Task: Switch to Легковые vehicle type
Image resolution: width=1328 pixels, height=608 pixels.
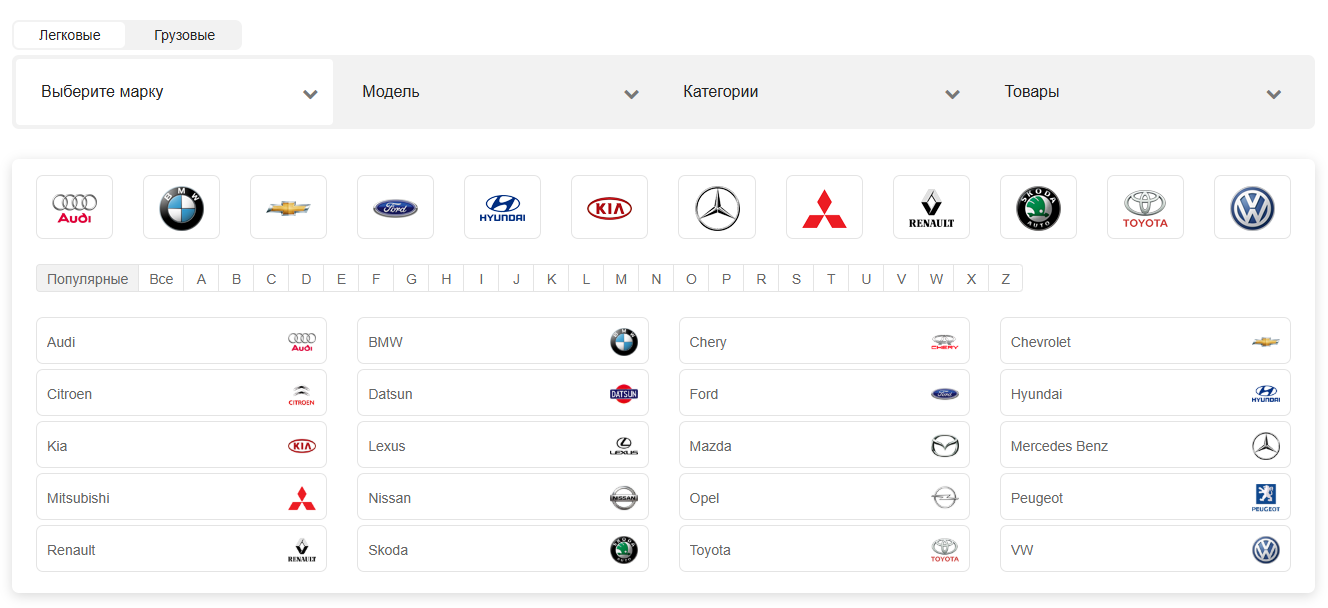Action: (70, 35)
